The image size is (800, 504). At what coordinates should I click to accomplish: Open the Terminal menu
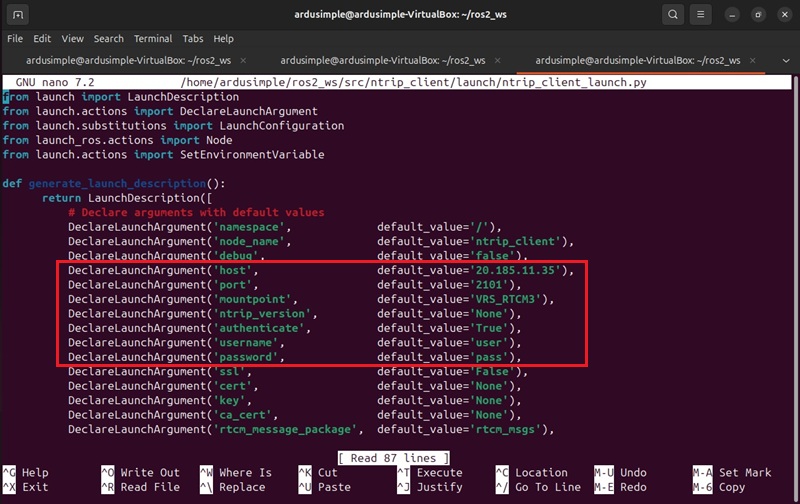(153, 38)
